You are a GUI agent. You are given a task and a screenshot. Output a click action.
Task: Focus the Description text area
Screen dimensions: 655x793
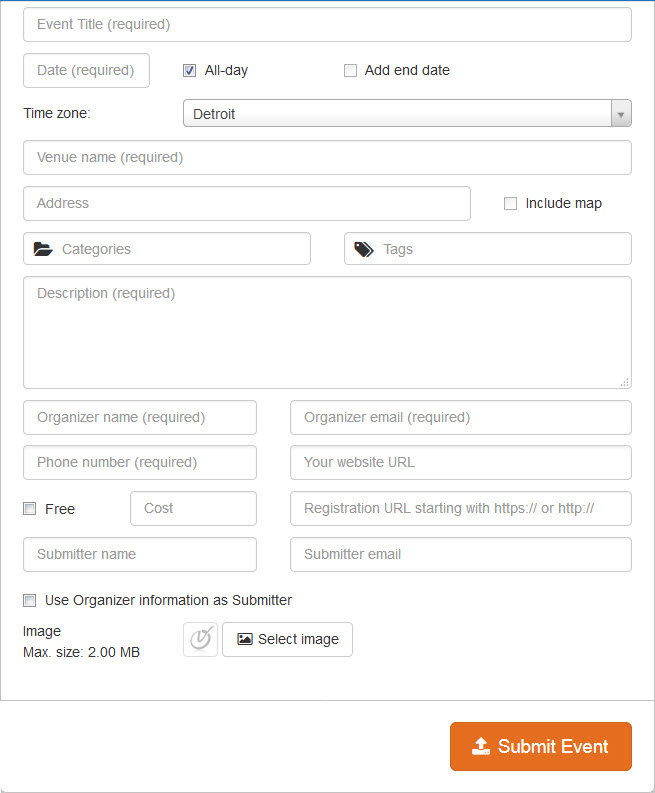327,332
